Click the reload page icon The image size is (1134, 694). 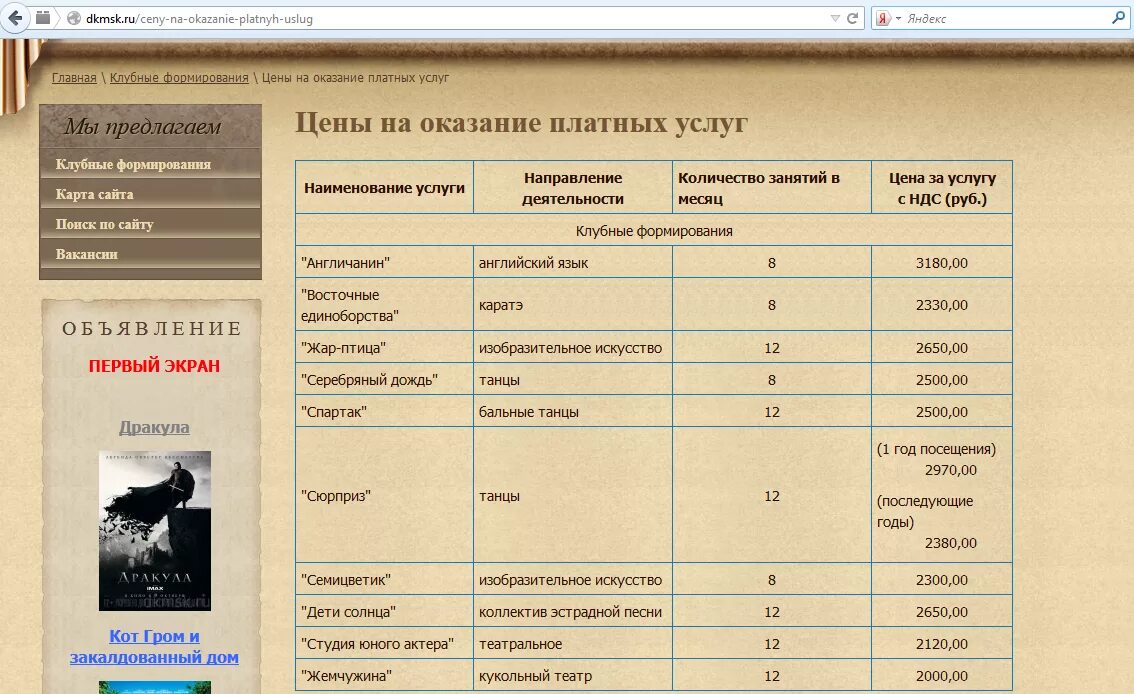pyautogui.click(x=853, y=18)
